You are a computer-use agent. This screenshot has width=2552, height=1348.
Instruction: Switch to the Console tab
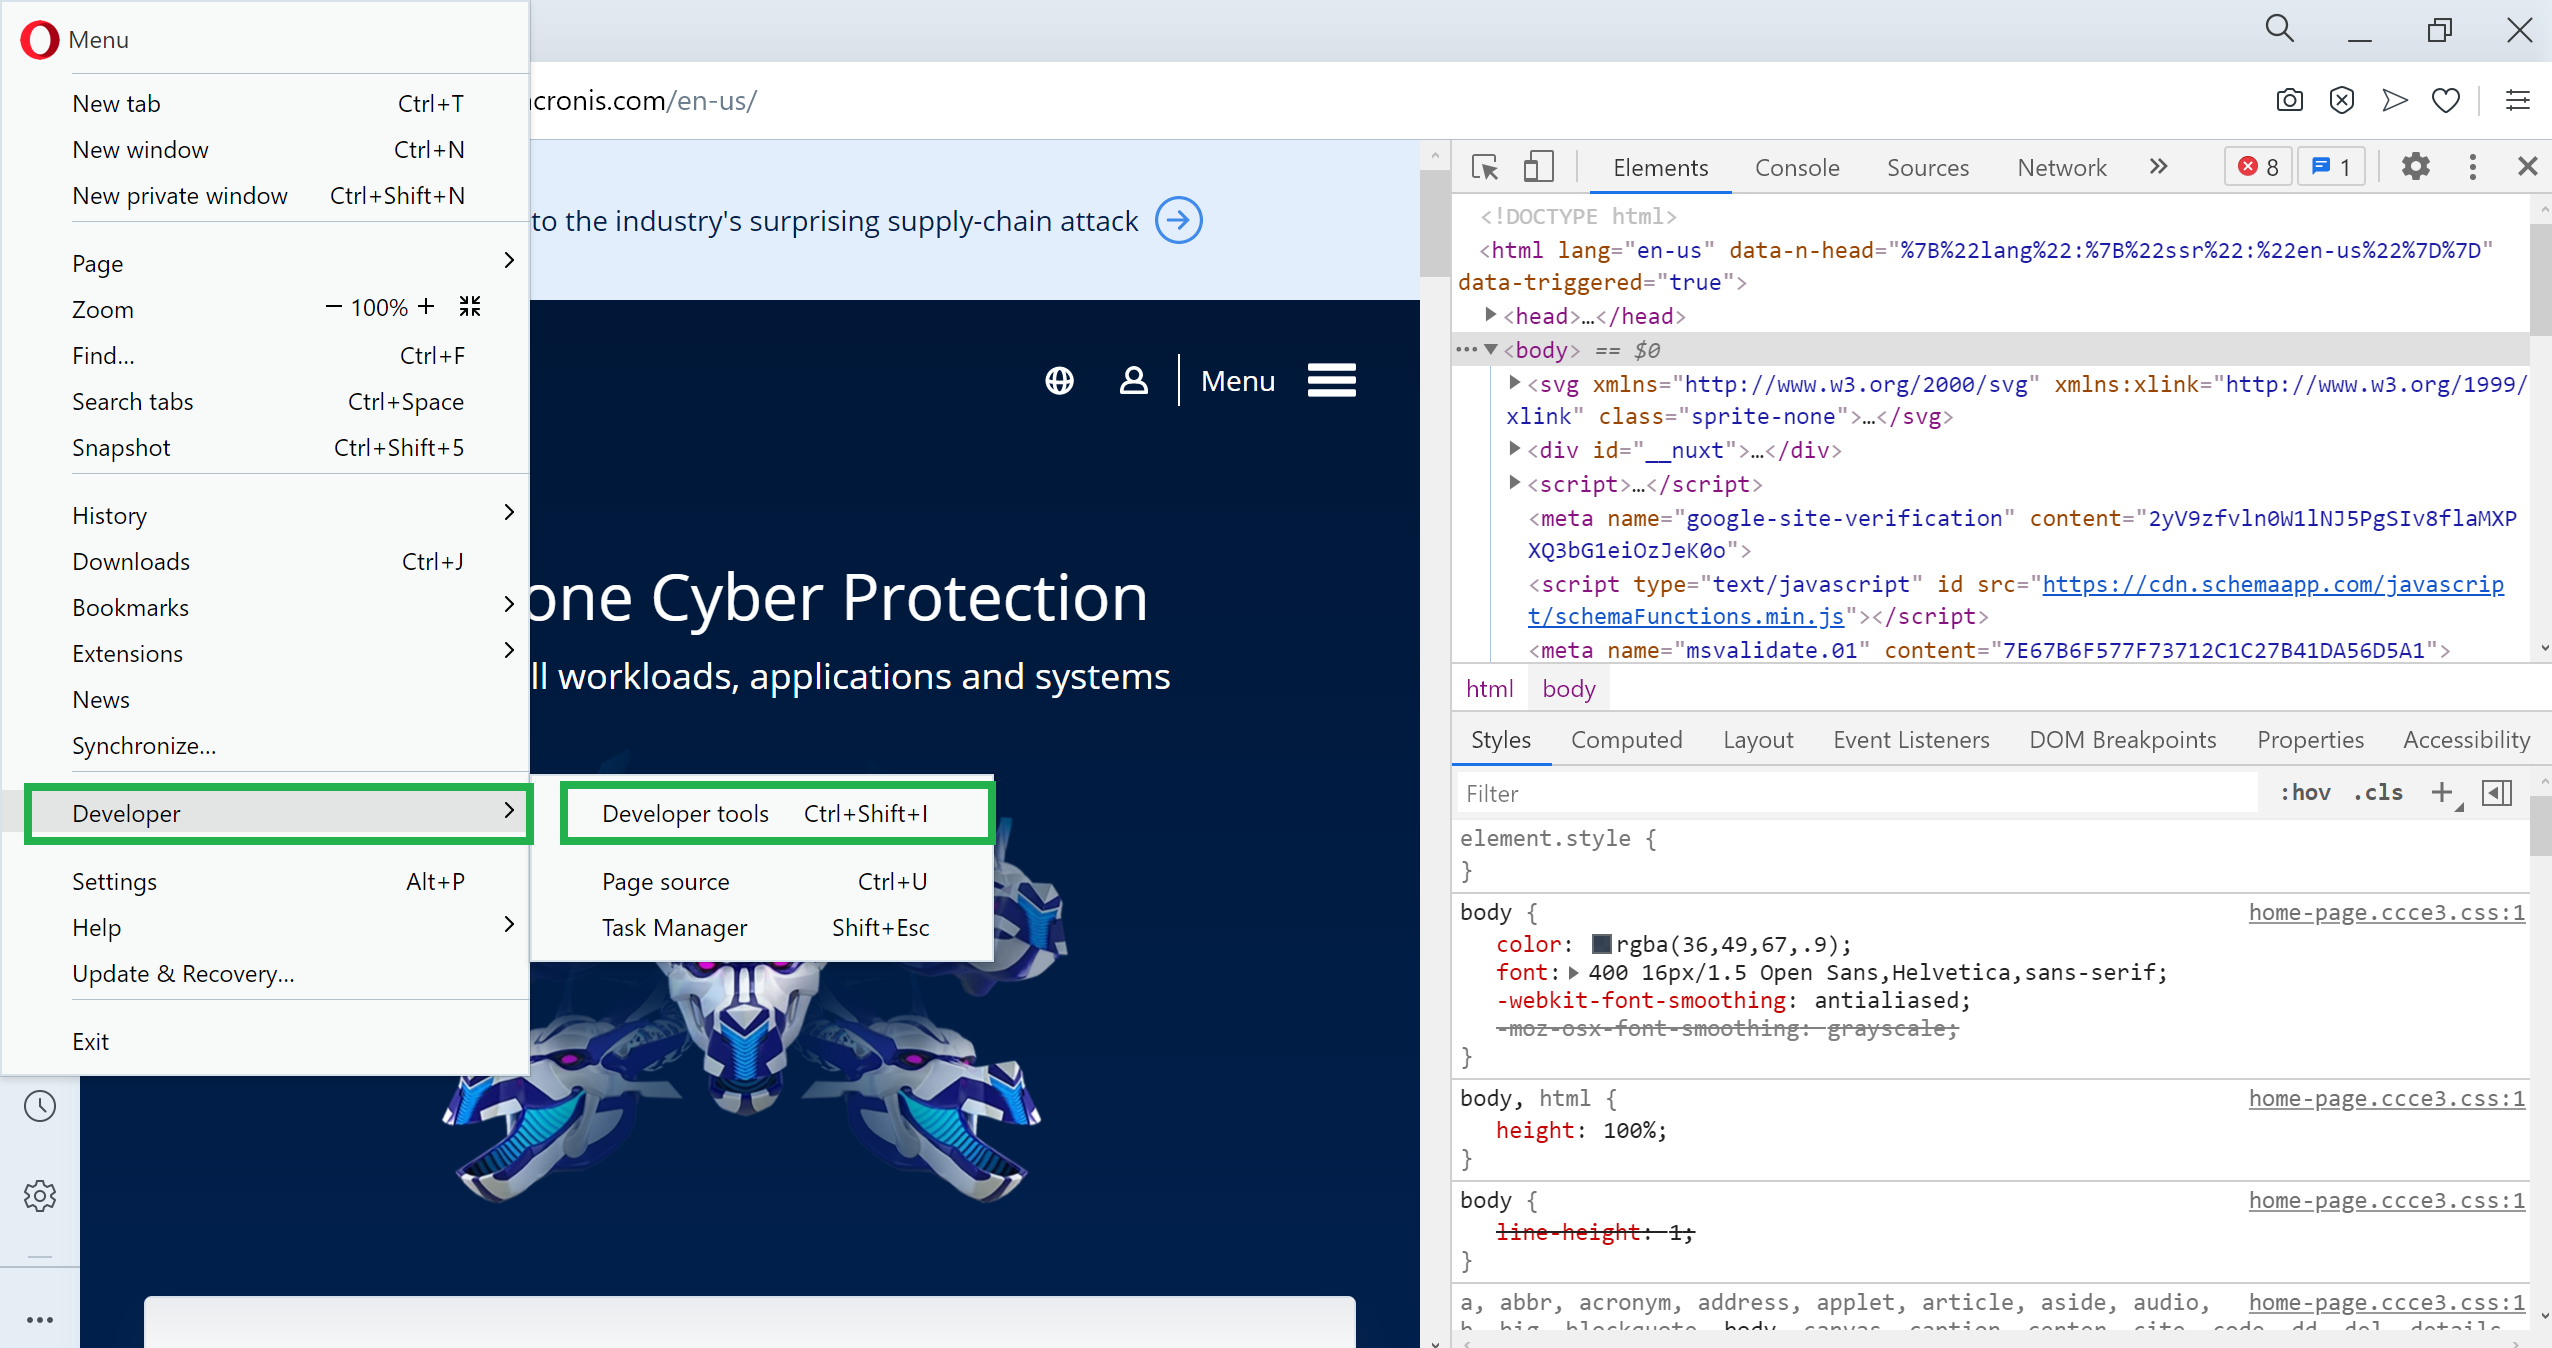(1796, 167)
